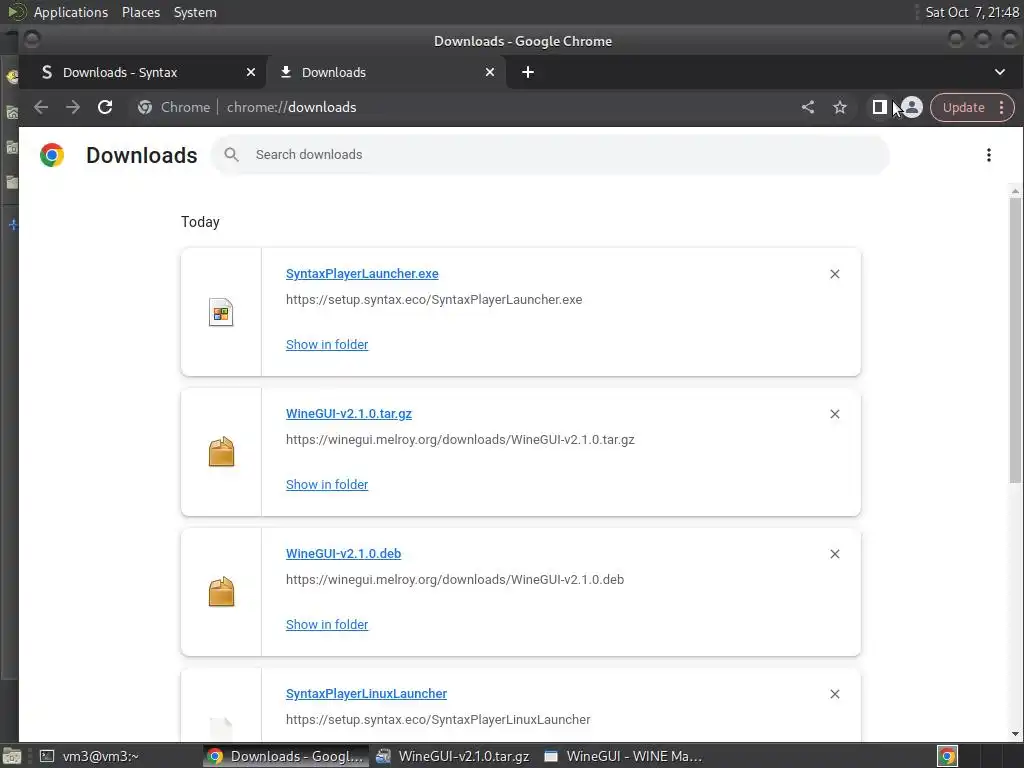Show WineGUI-v2.1.0.tar.gz in folder
This screenshot has height=768, width=1024.
click(327, 485)
